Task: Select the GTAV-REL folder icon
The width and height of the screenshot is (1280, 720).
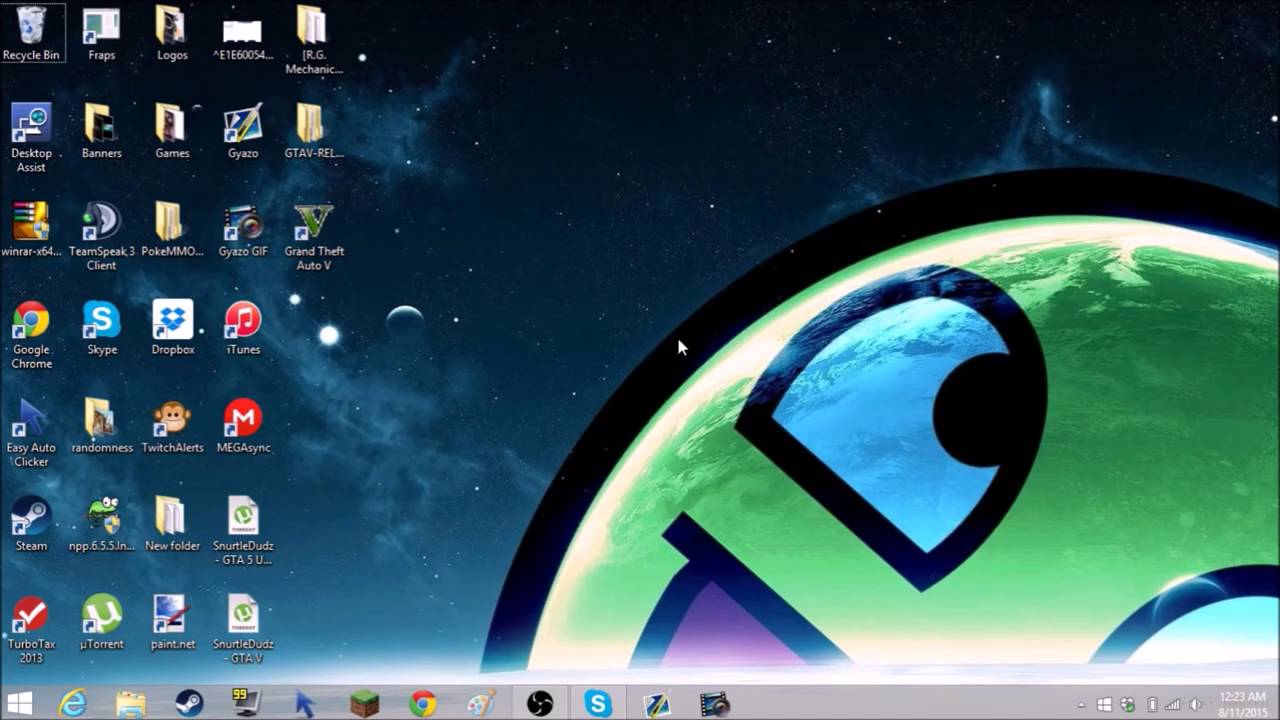Action: [x=313, y=131]
